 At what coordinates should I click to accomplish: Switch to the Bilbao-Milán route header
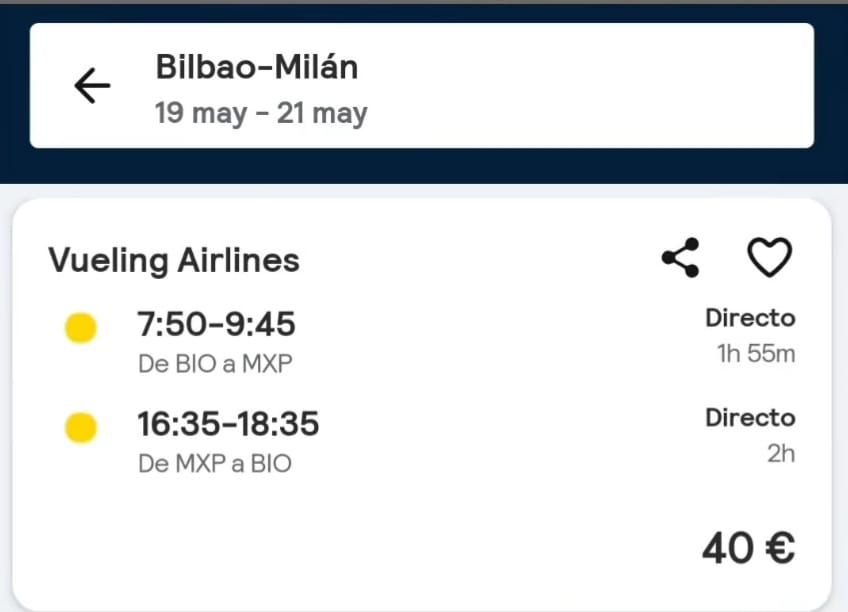coord(258,67)
